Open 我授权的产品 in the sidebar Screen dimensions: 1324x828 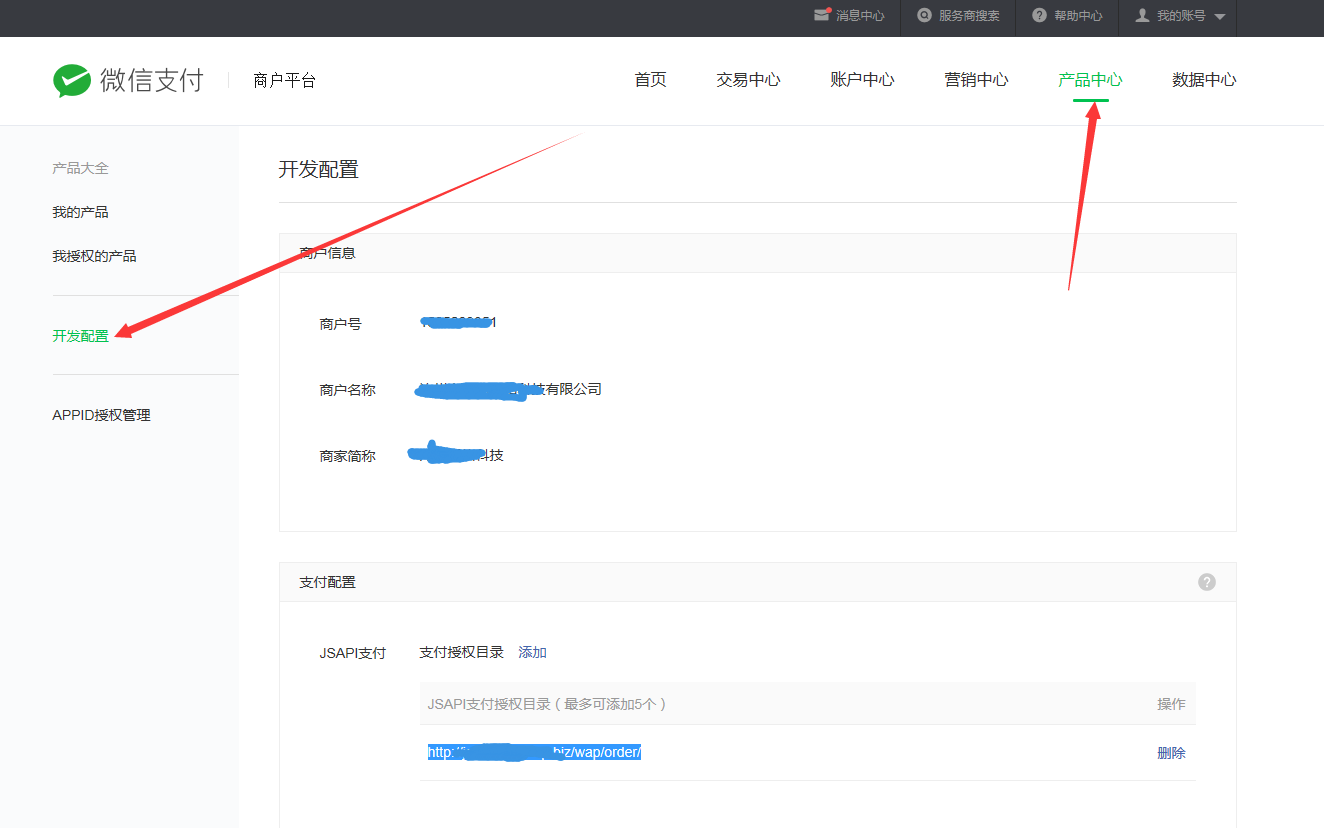[x=94, y=256]
